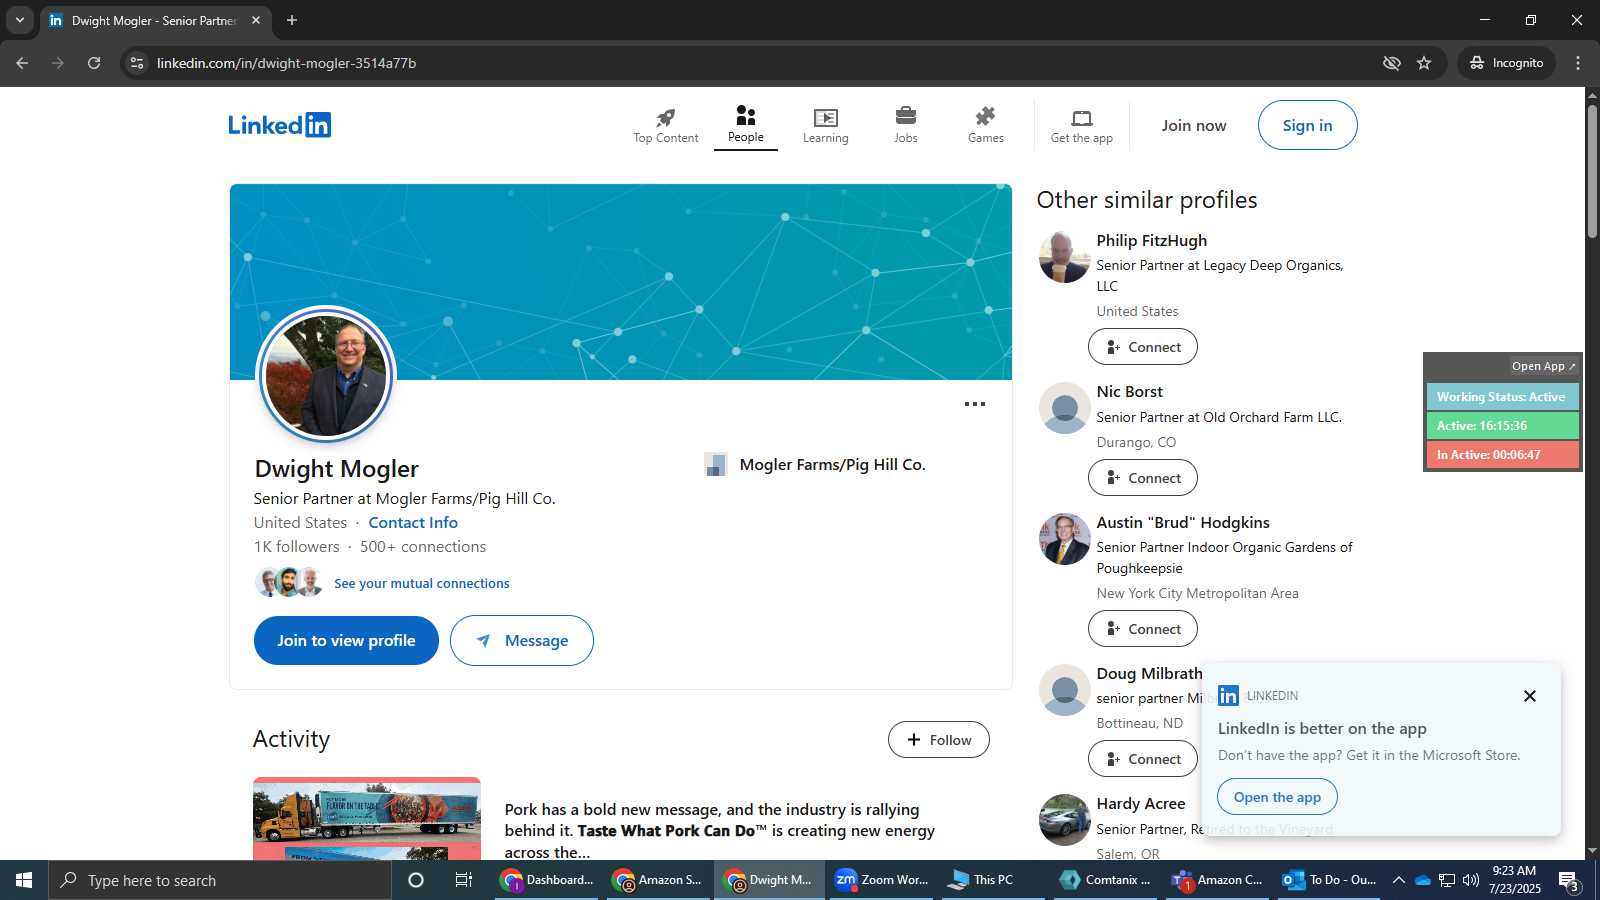Show hidden system tray icons
1600x900 pixels.
tap(1399, 880)
